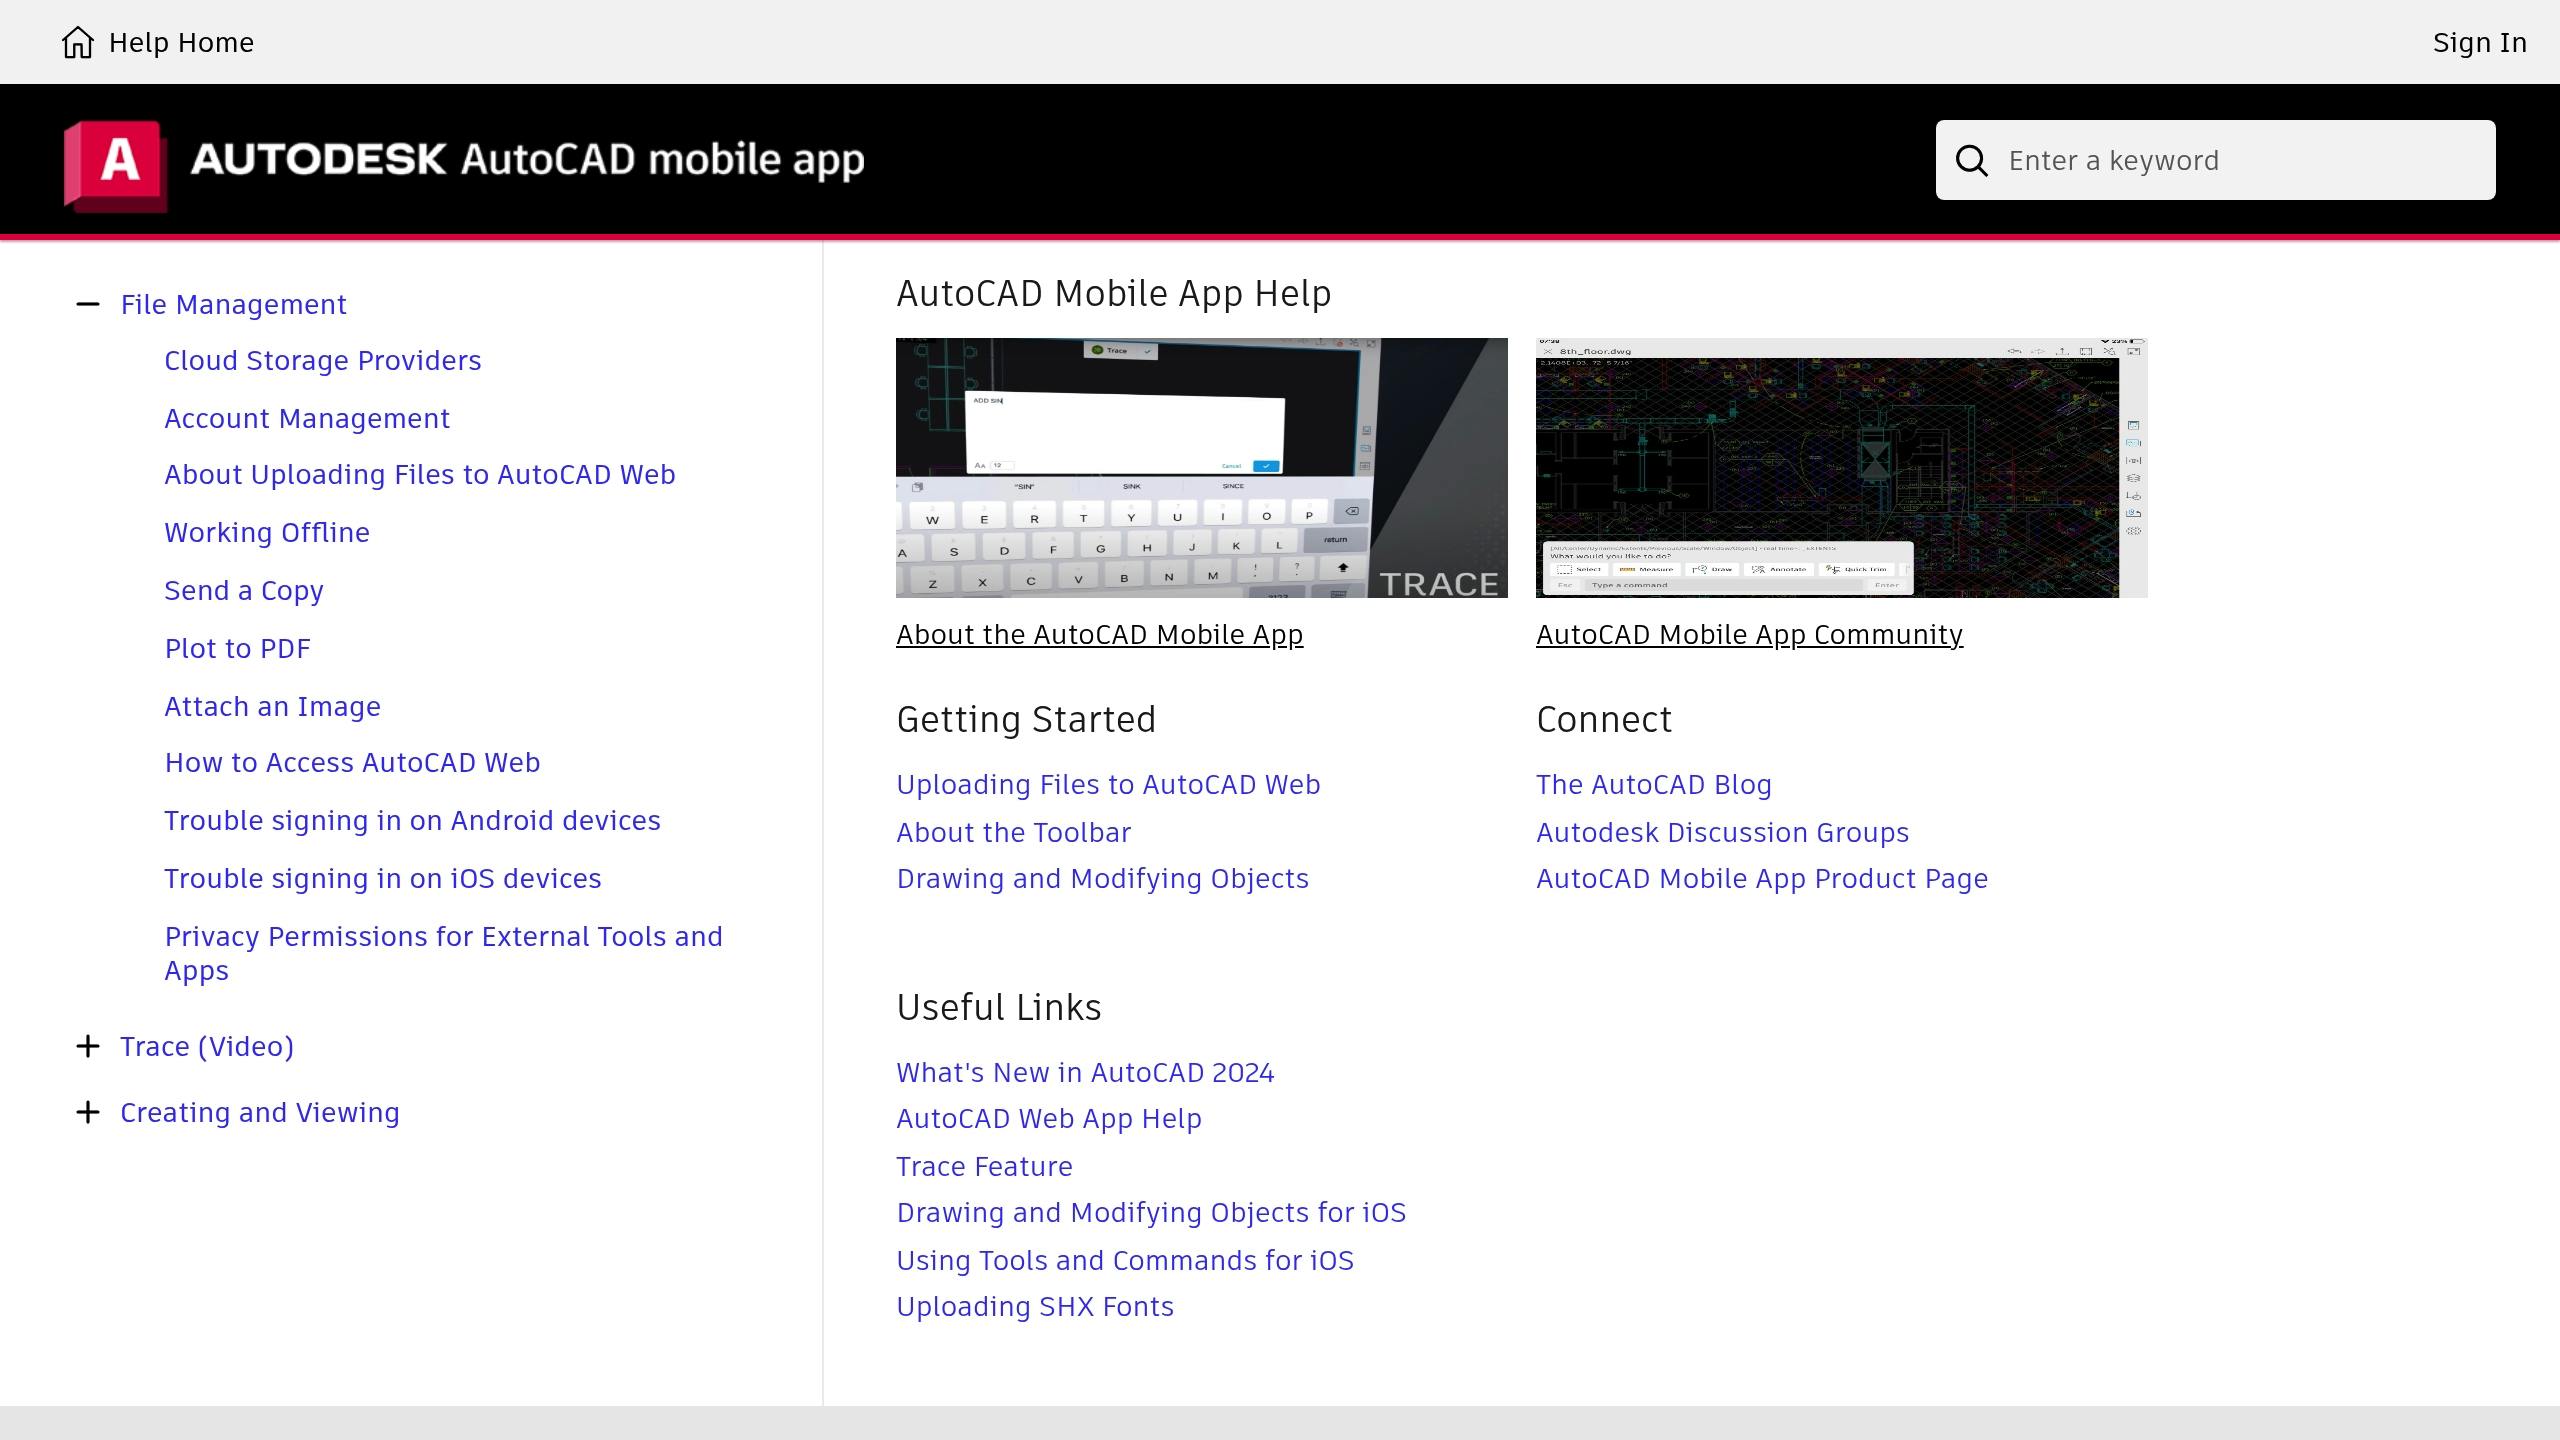Screen dimensions: 2560x1440
Task: Click the Help Home house icon
Action: tap(78, 42)
